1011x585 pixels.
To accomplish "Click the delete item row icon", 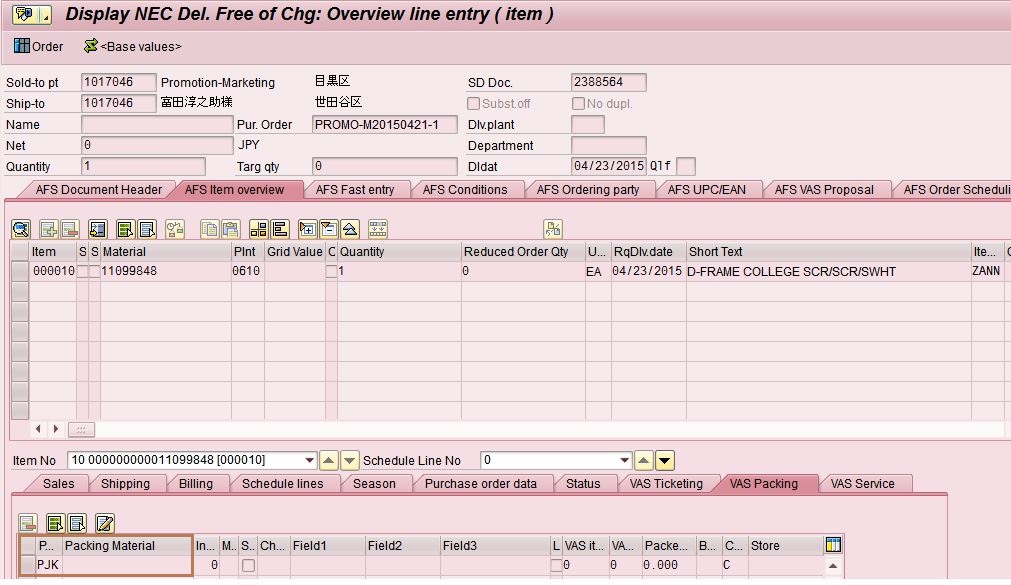I will pyautogui.click(x=69, y=229).
